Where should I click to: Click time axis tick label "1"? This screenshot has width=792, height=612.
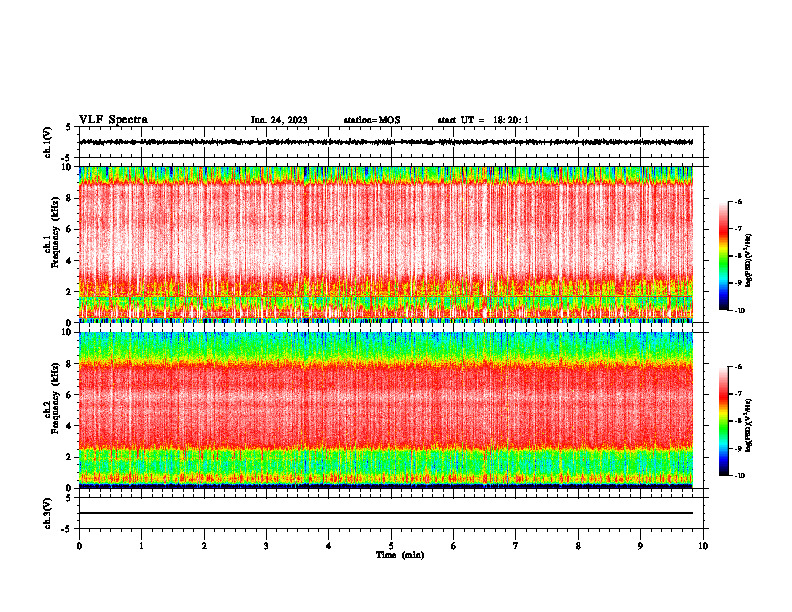pos(141,546)
